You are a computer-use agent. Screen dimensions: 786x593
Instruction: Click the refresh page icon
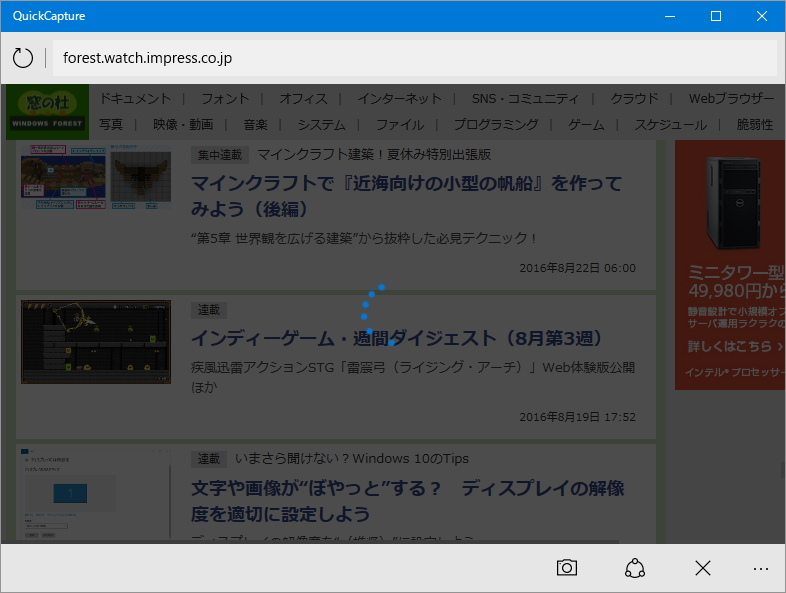point(23,58)
